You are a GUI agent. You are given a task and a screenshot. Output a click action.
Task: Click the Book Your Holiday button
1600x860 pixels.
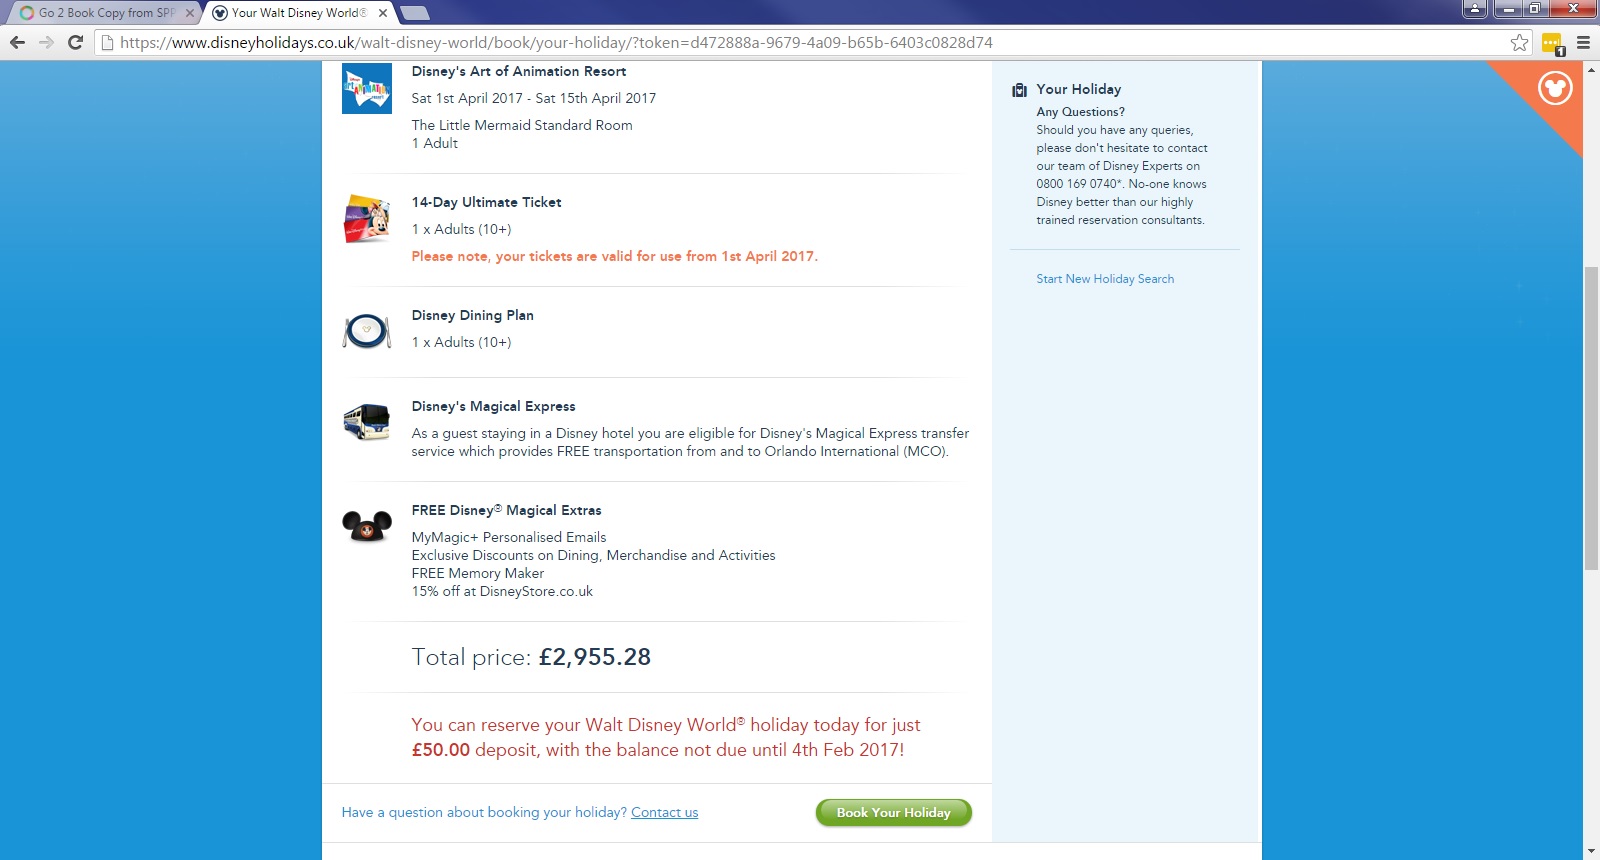coord(894,813)
